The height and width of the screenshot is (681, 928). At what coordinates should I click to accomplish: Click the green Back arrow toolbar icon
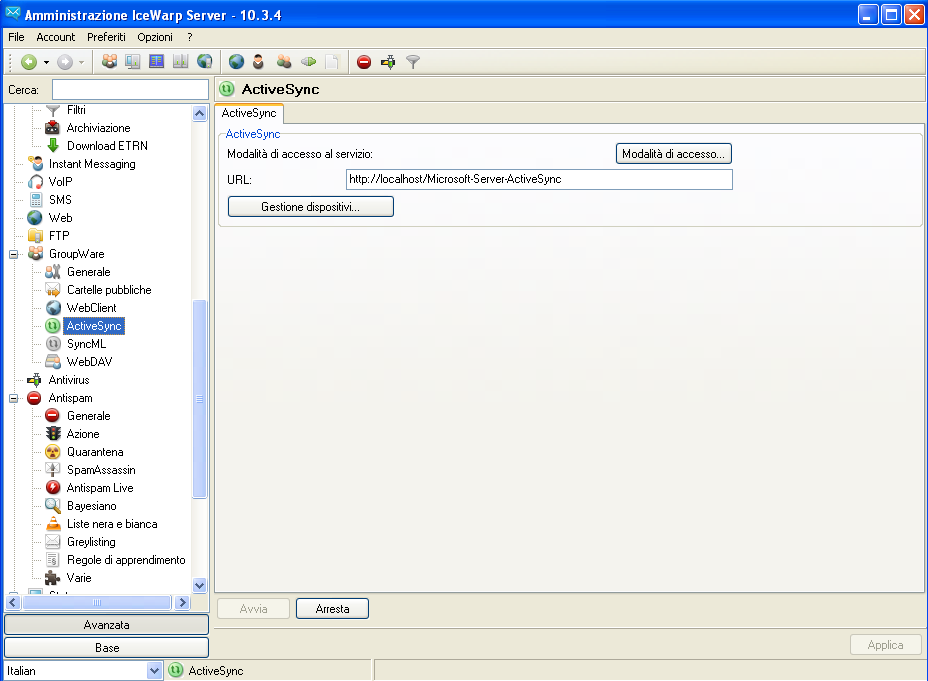pyautogui.click(x=28, y=62)
